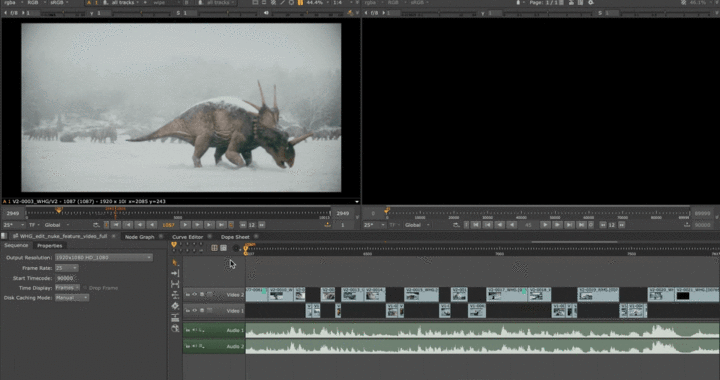Toggle loop playback mode icon in right viewer
This screenshot has width=720, height=380.
click(x=456, y=225)
